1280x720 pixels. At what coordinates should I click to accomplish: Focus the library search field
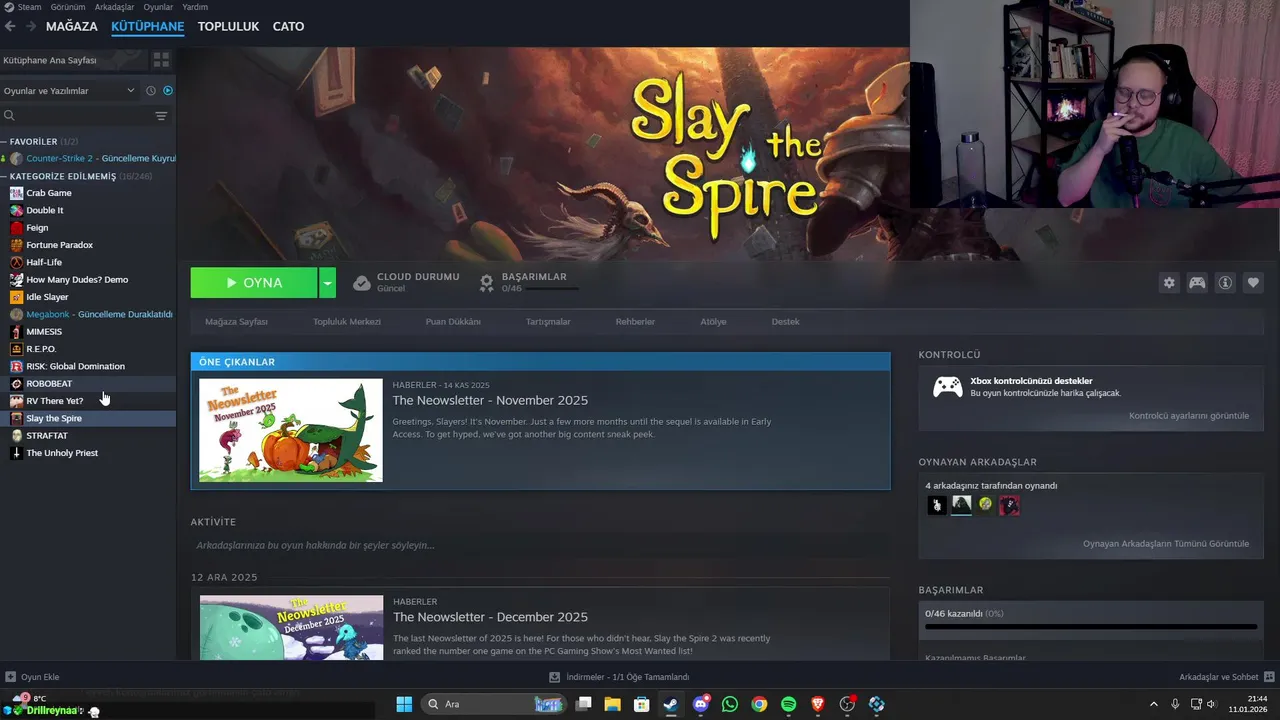pyautogui.click(x=78, y=116)
